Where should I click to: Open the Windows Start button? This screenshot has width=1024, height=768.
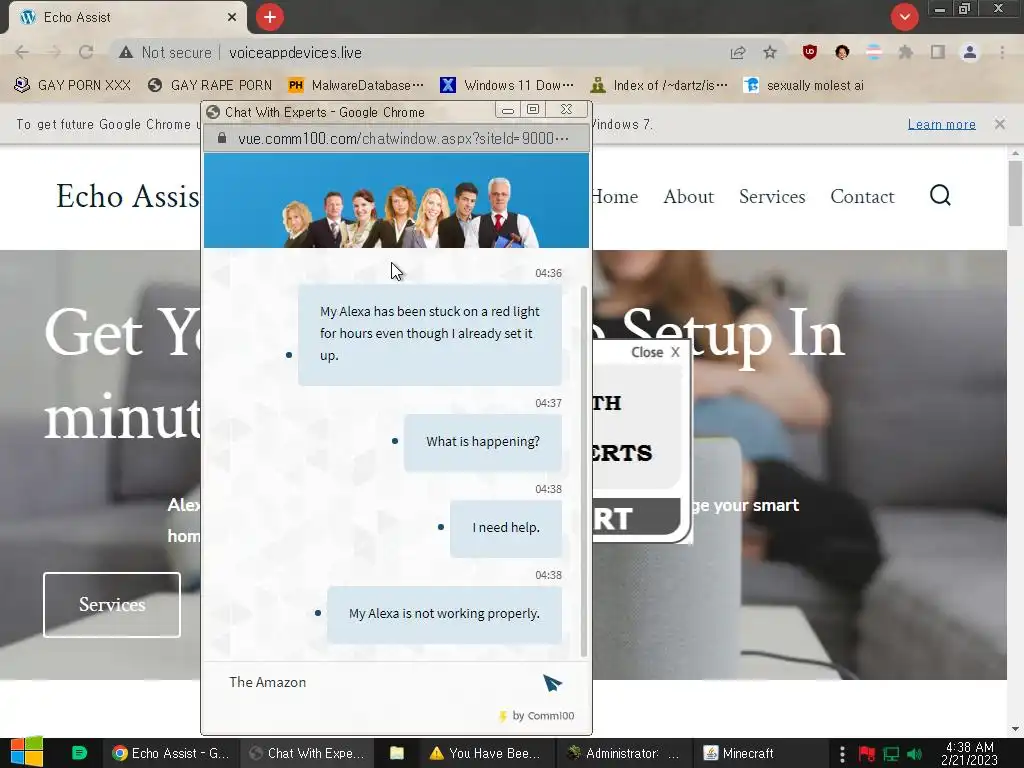27,753
